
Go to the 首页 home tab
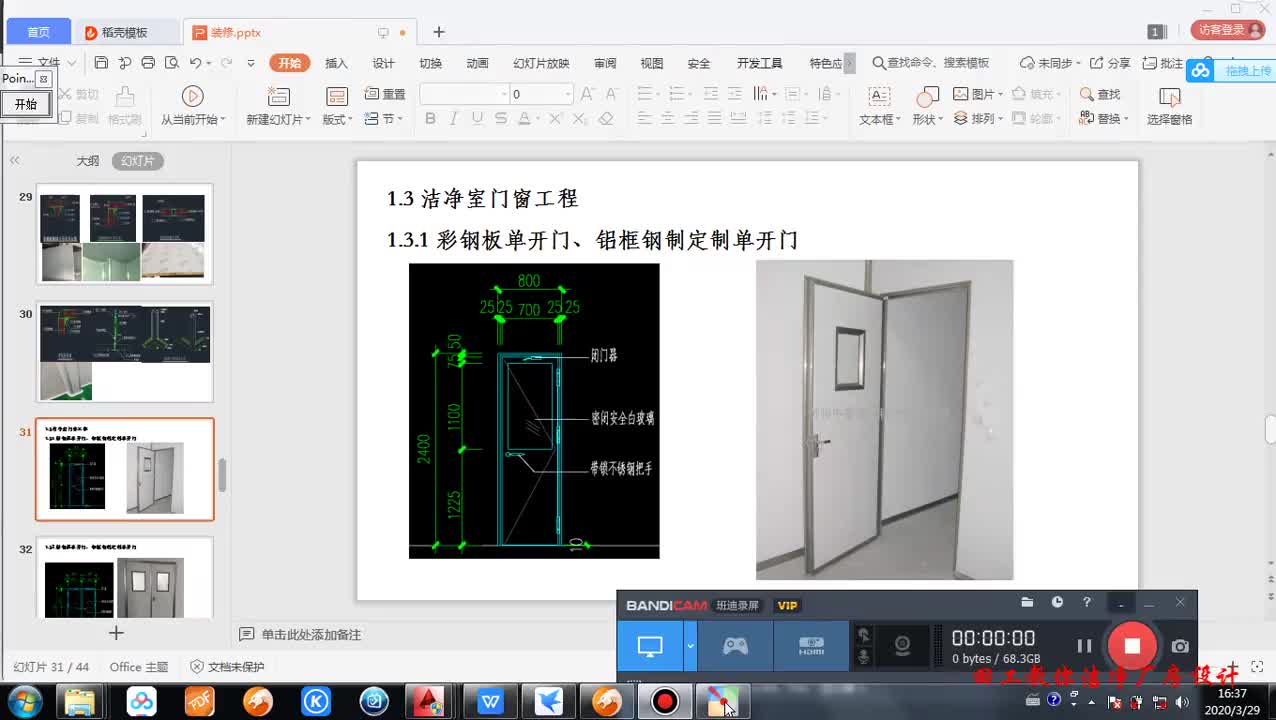point(38,32)
